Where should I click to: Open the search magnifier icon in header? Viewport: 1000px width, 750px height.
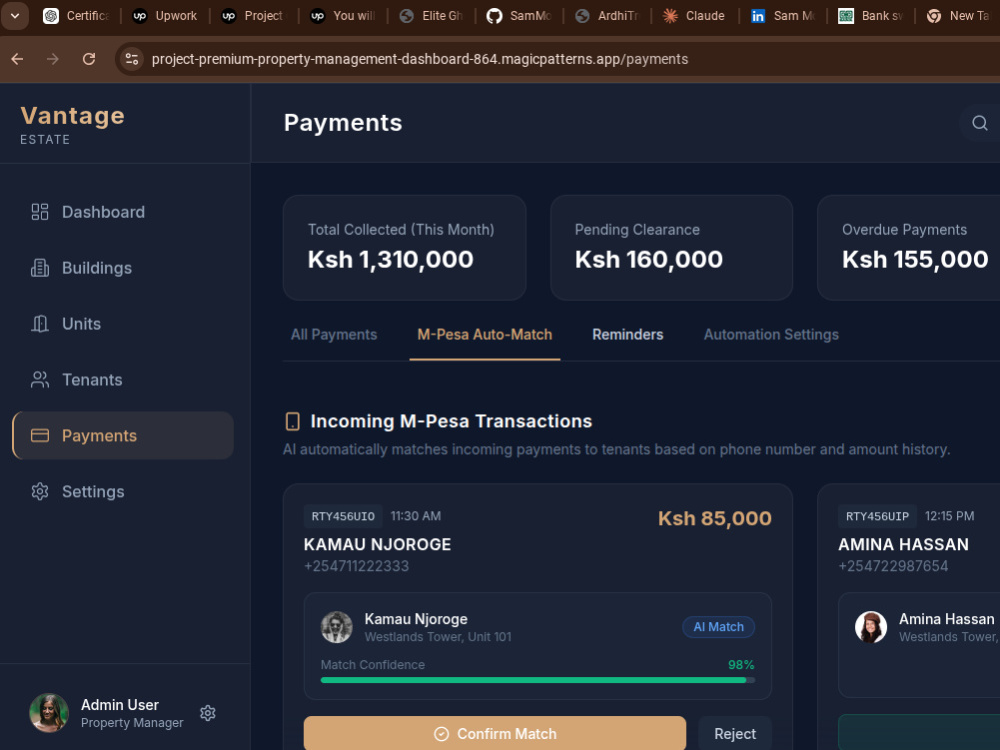pos(980,122)
